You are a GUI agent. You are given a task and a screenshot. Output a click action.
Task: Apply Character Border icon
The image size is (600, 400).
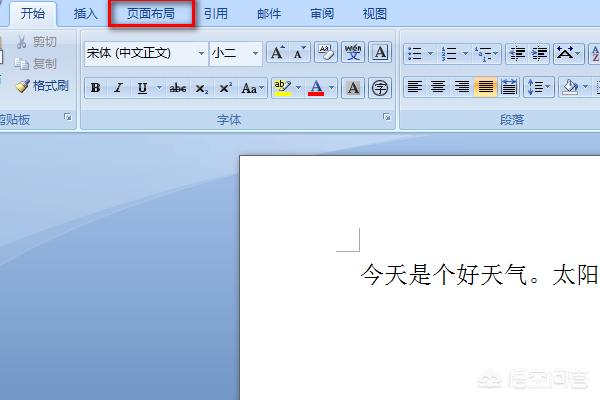(x=380, y=52)
